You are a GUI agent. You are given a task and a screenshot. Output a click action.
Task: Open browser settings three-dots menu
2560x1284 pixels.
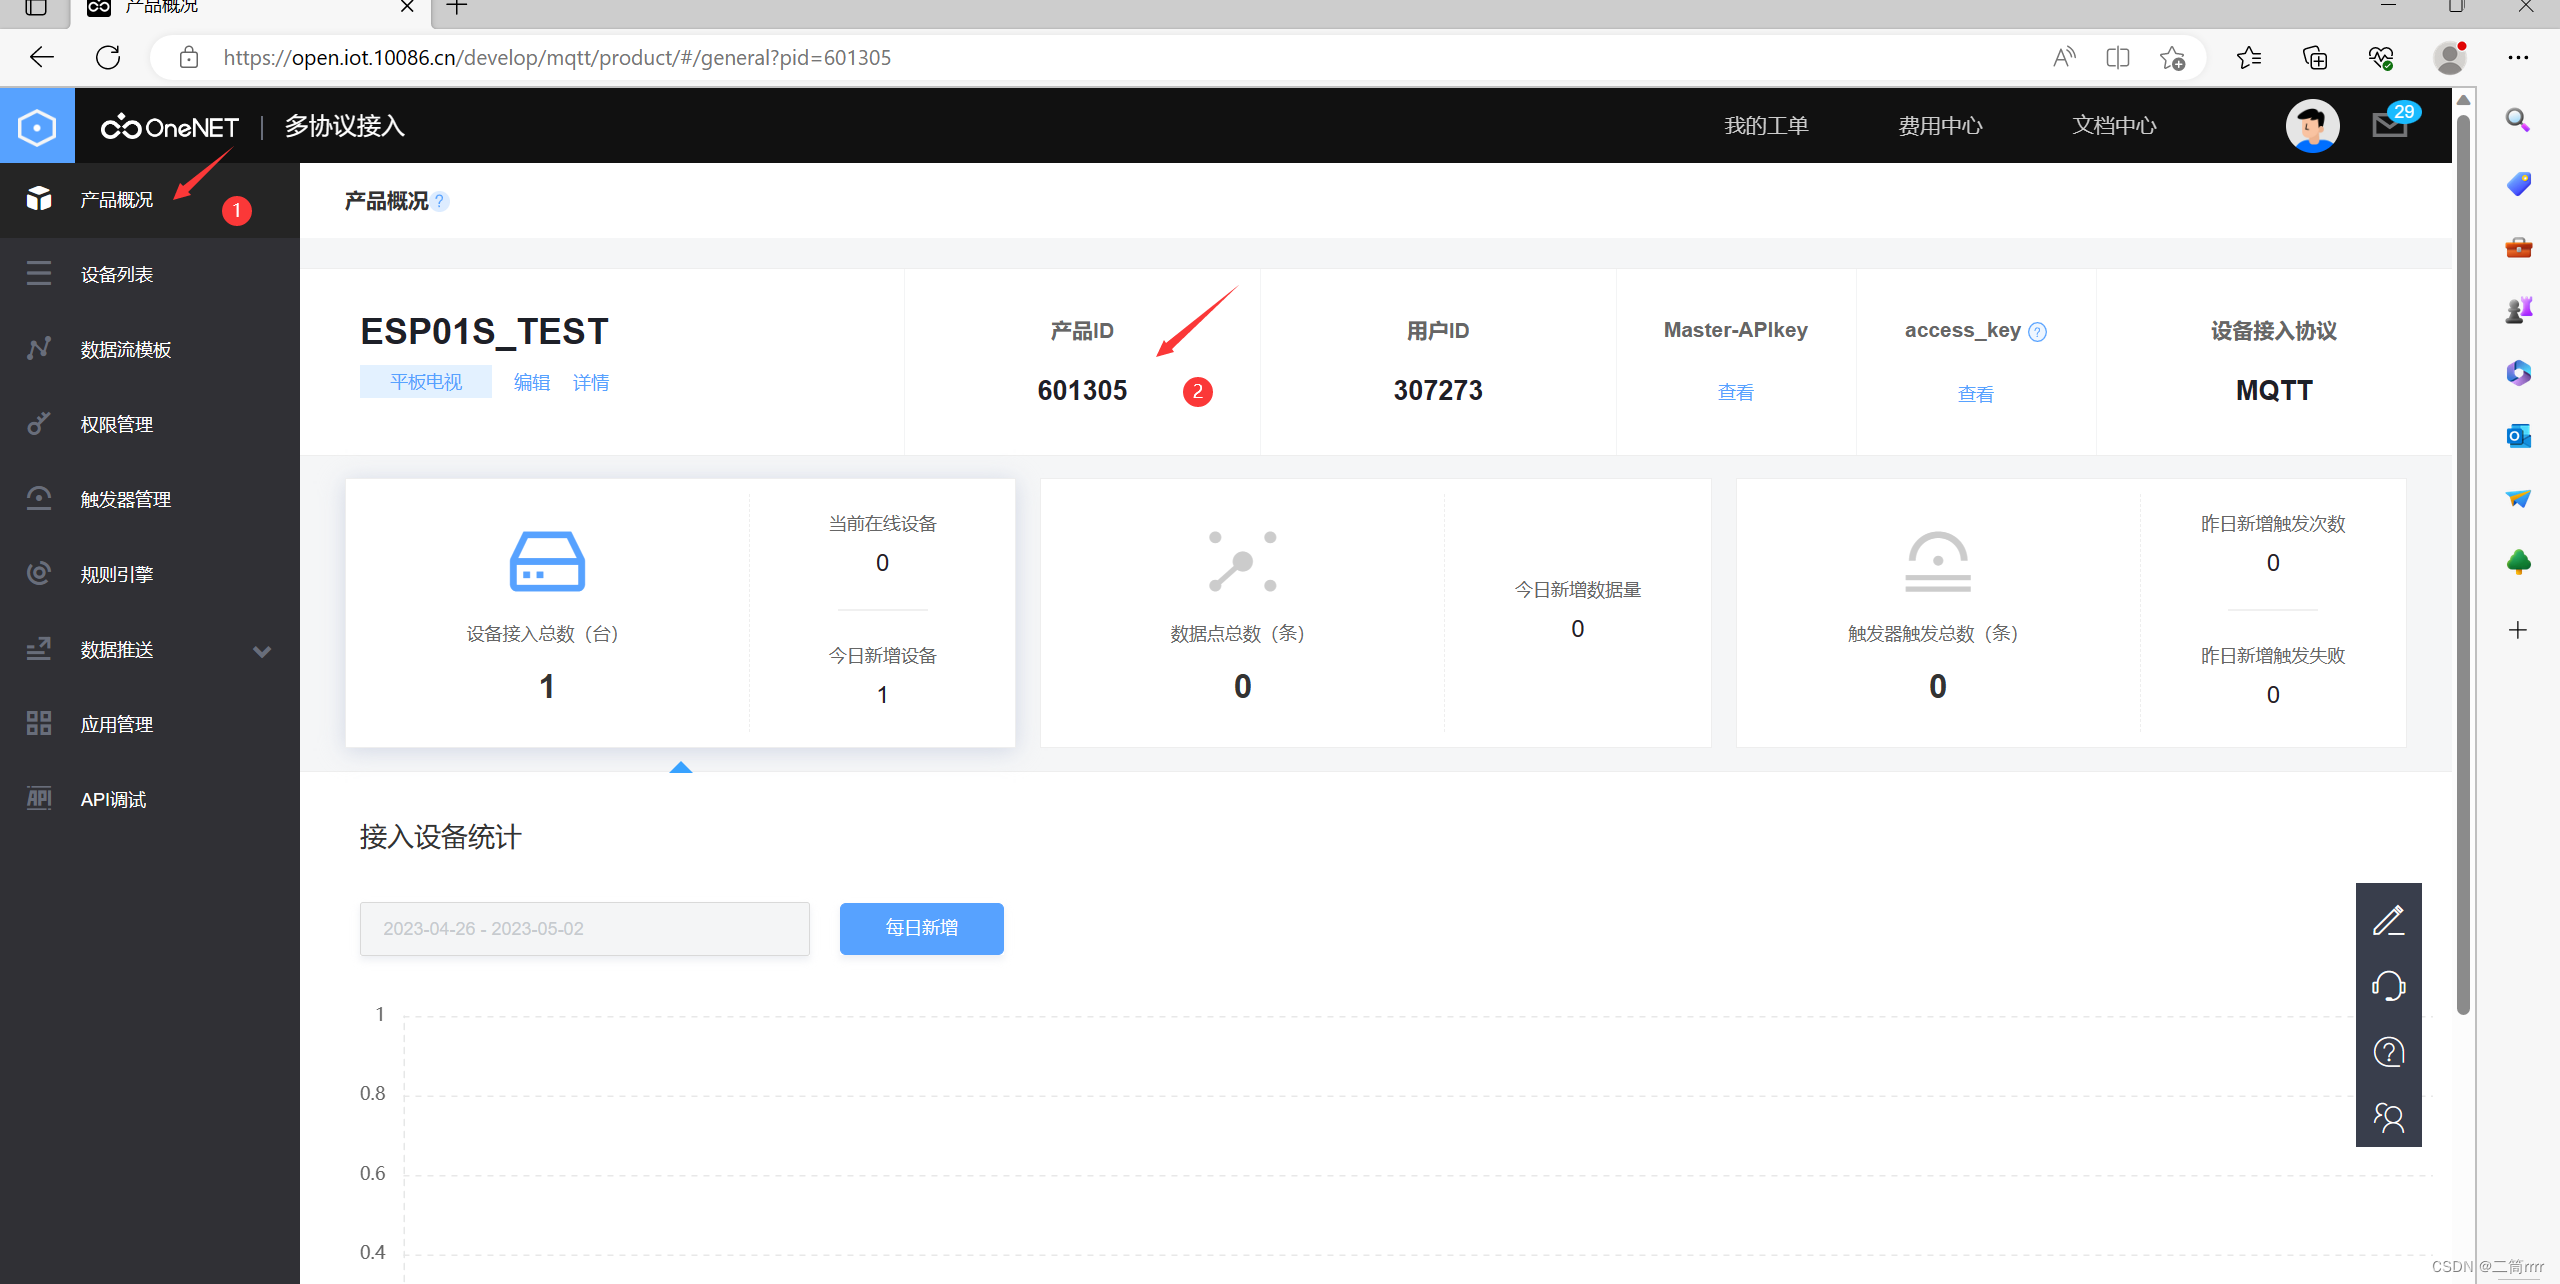[2518, 58]
